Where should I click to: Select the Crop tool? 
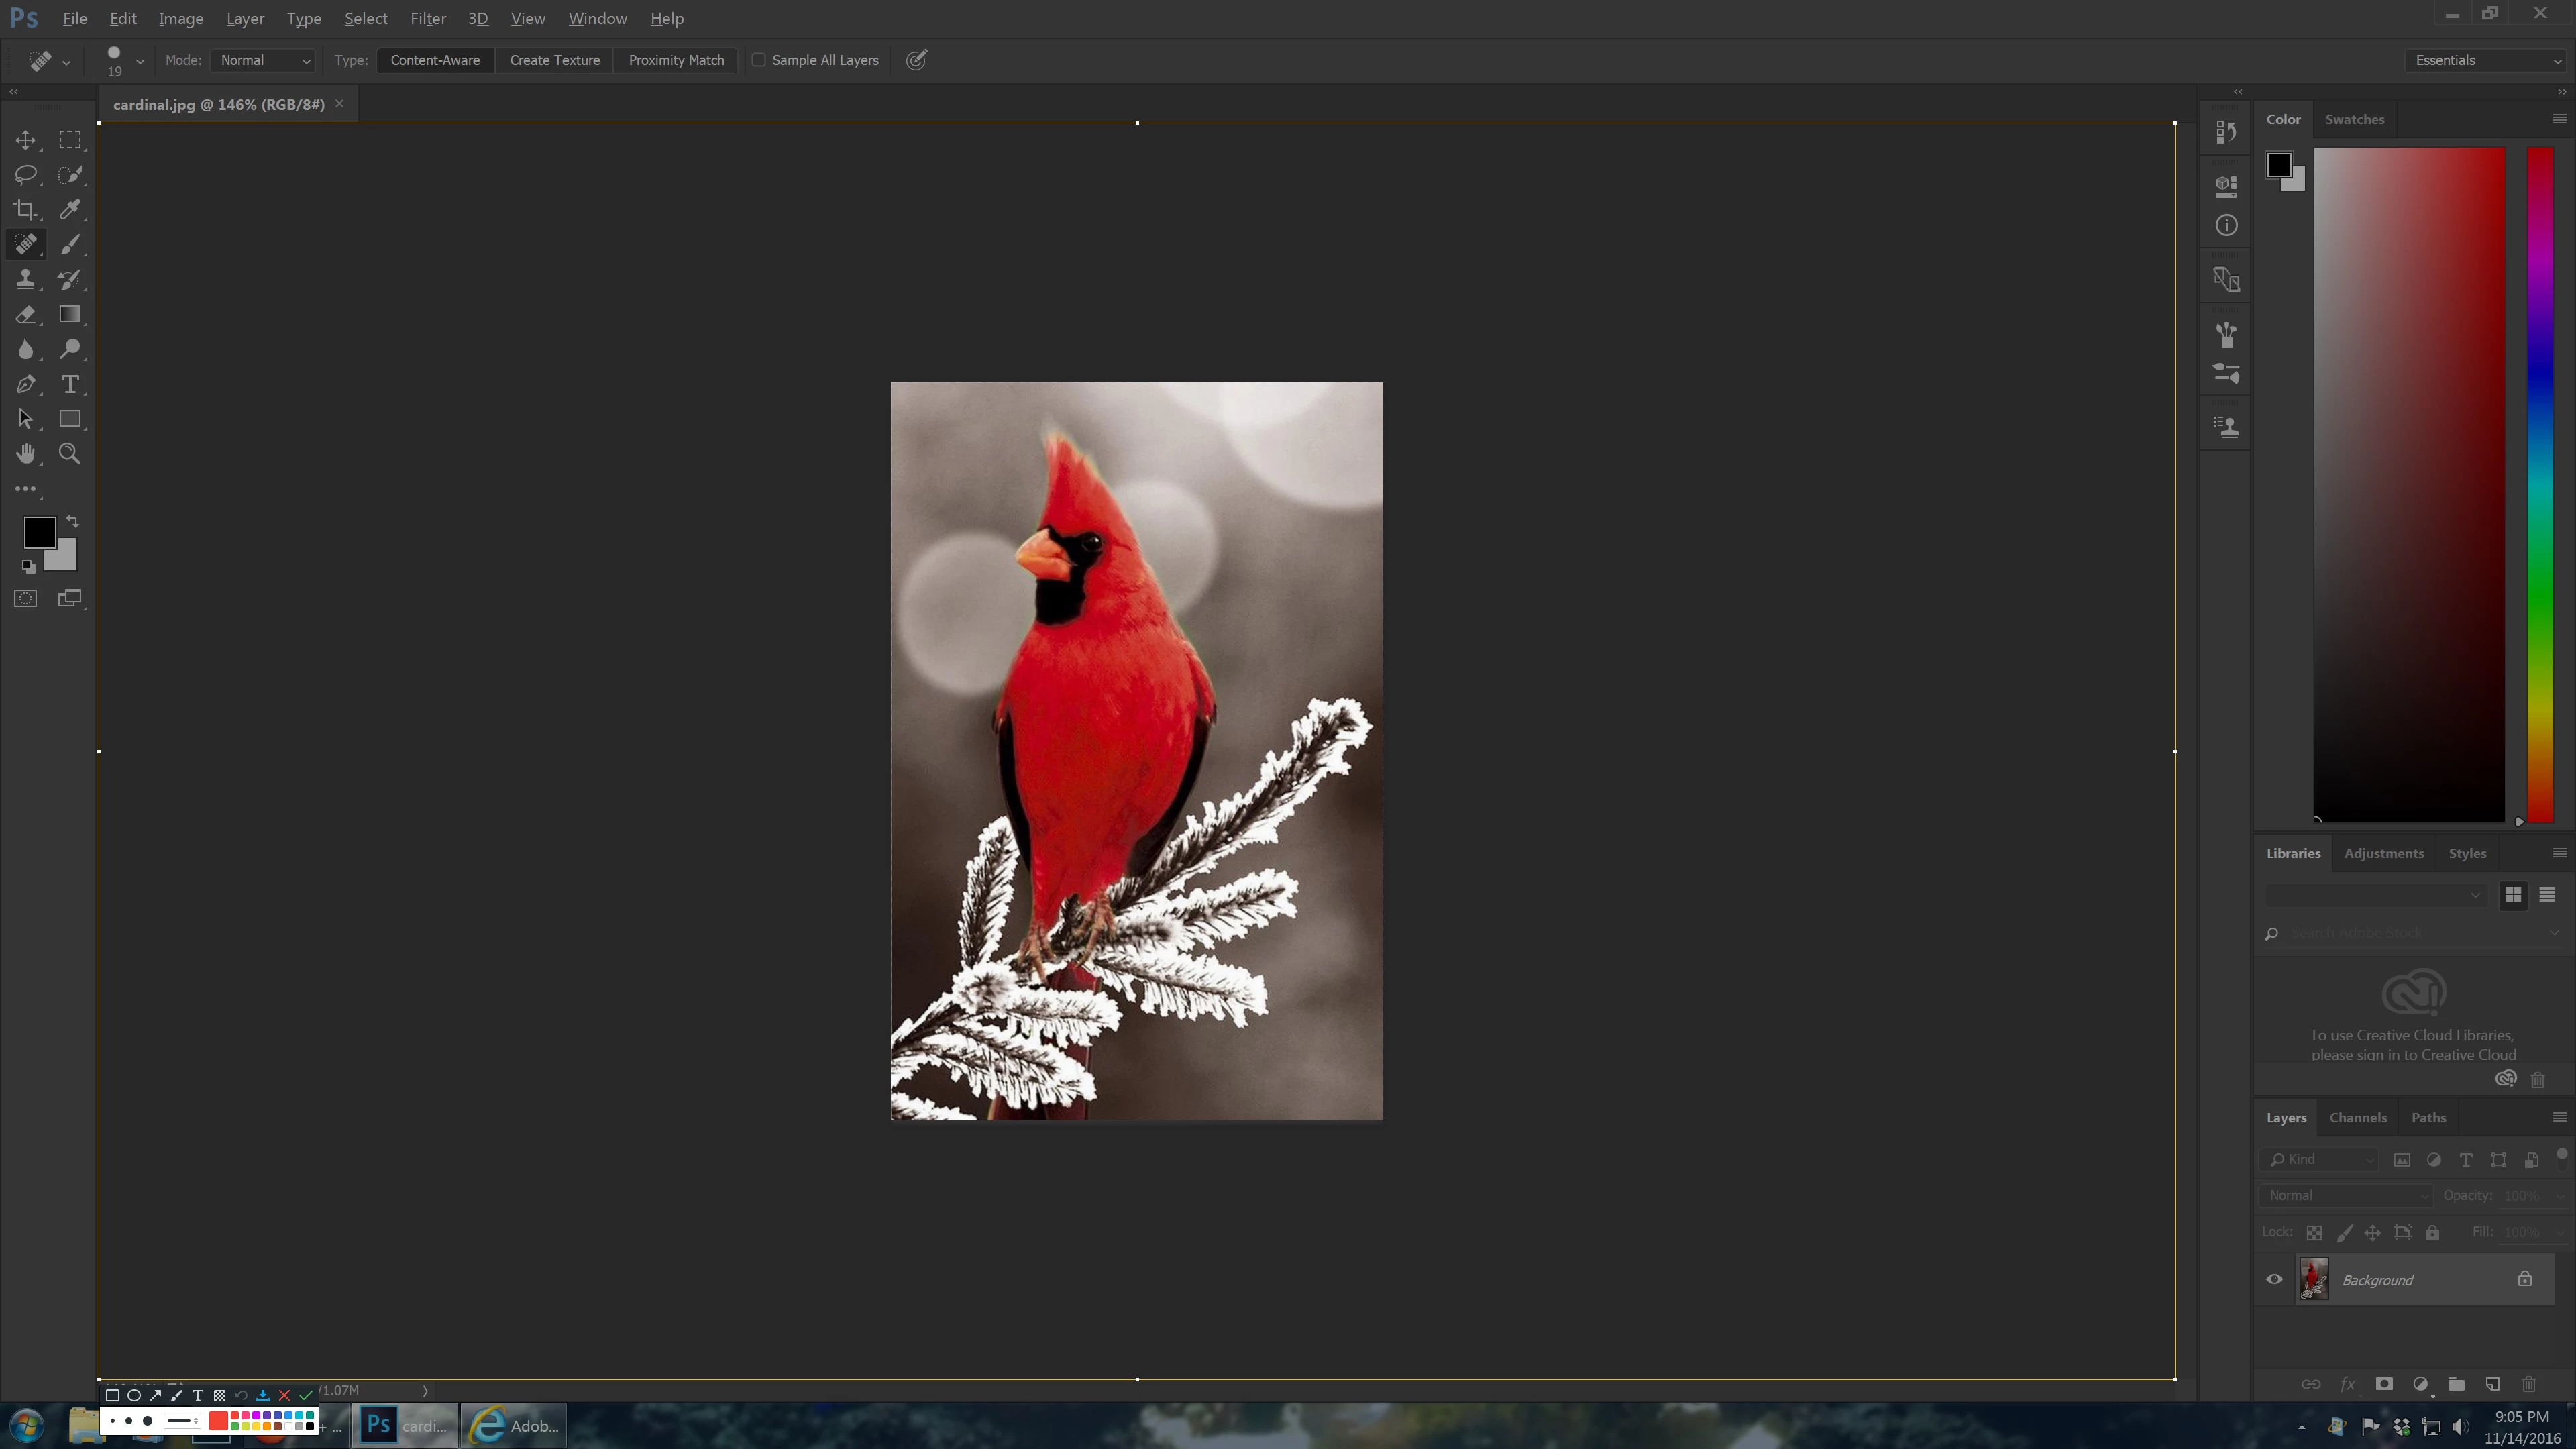click(25, 210)
